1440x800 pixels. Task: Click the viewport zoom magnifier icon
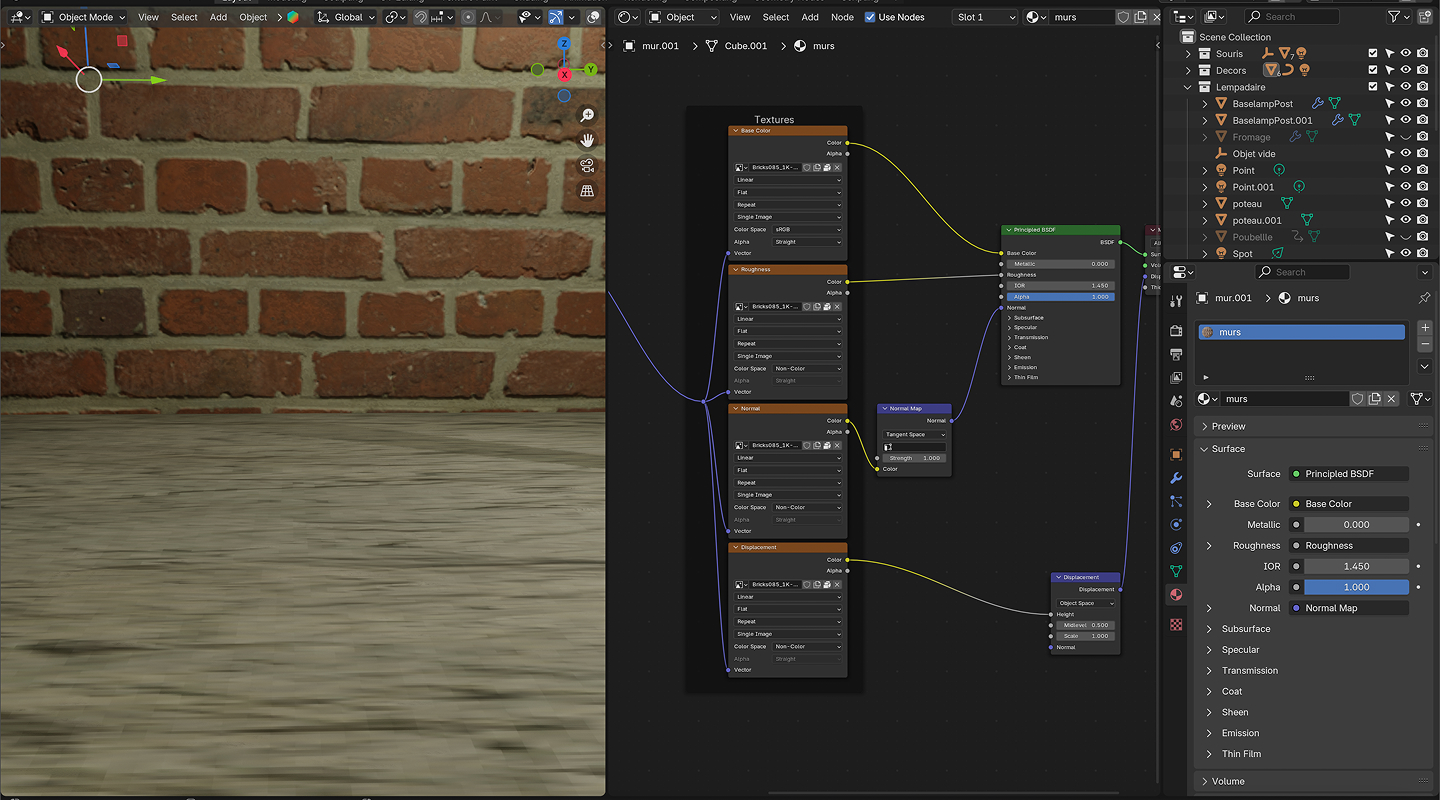click(587, 116)
